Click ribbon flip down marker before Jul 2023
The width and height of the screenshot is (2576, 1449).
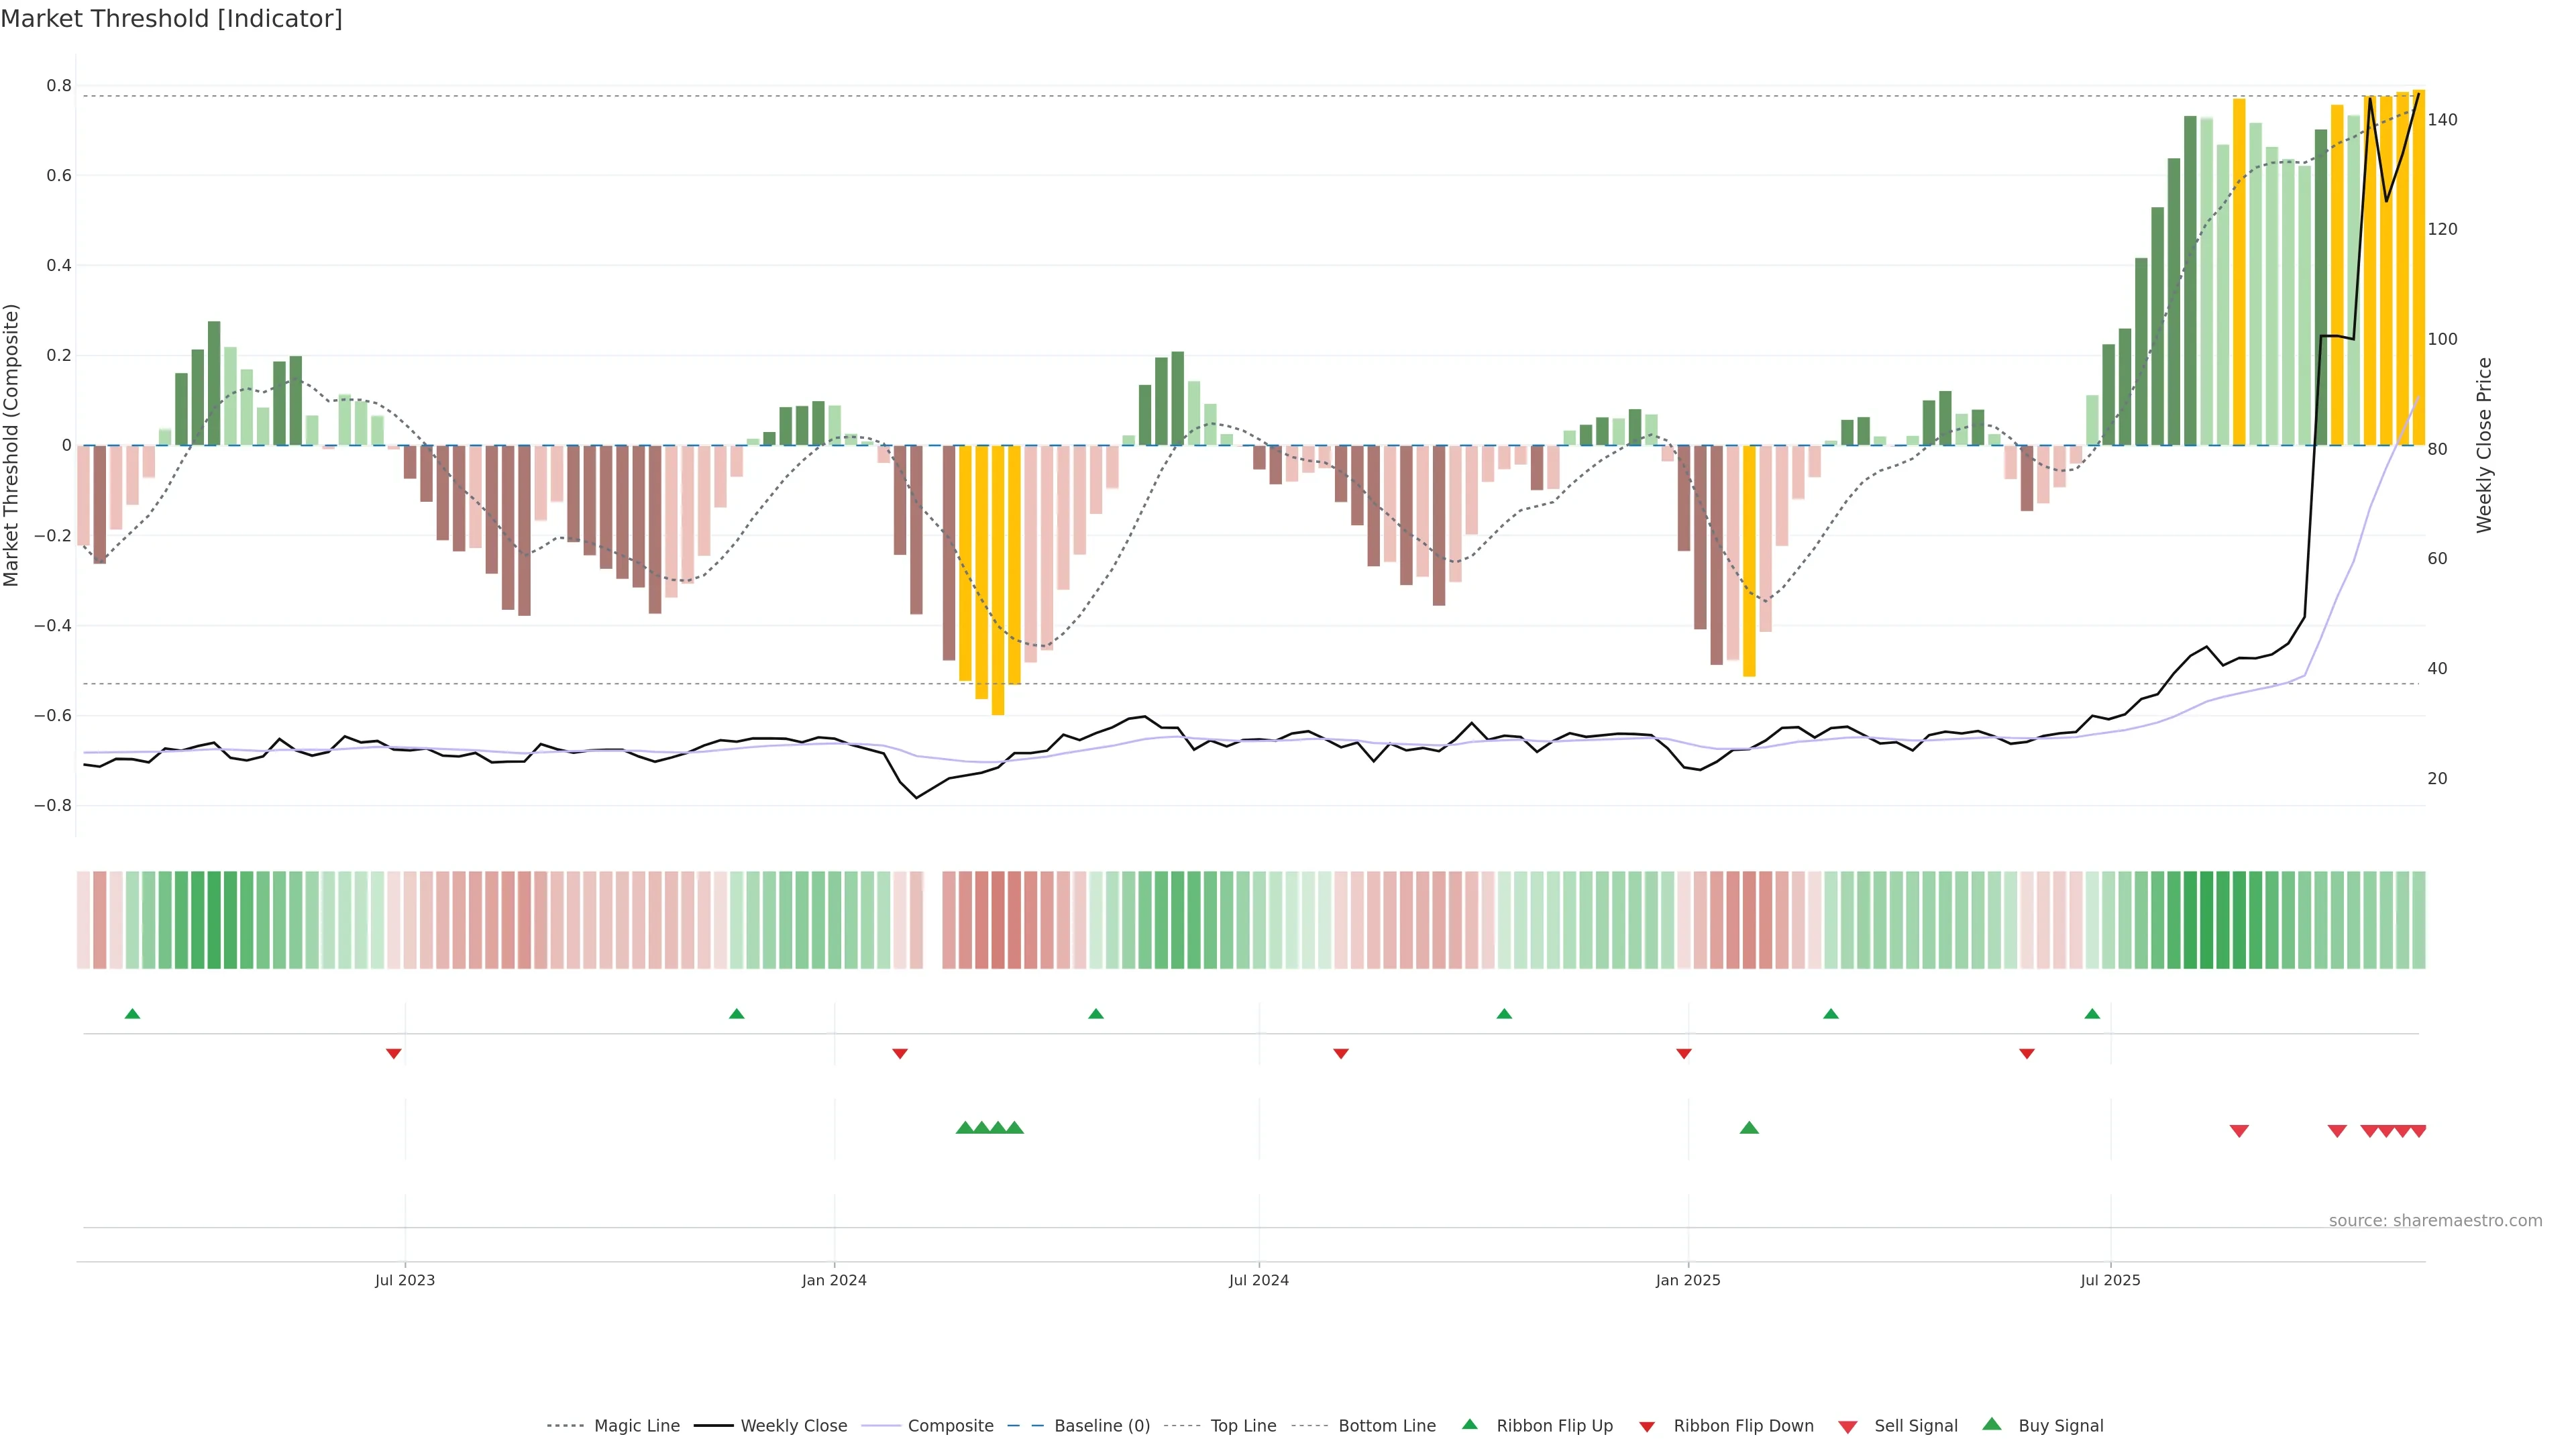point(394,1053)
